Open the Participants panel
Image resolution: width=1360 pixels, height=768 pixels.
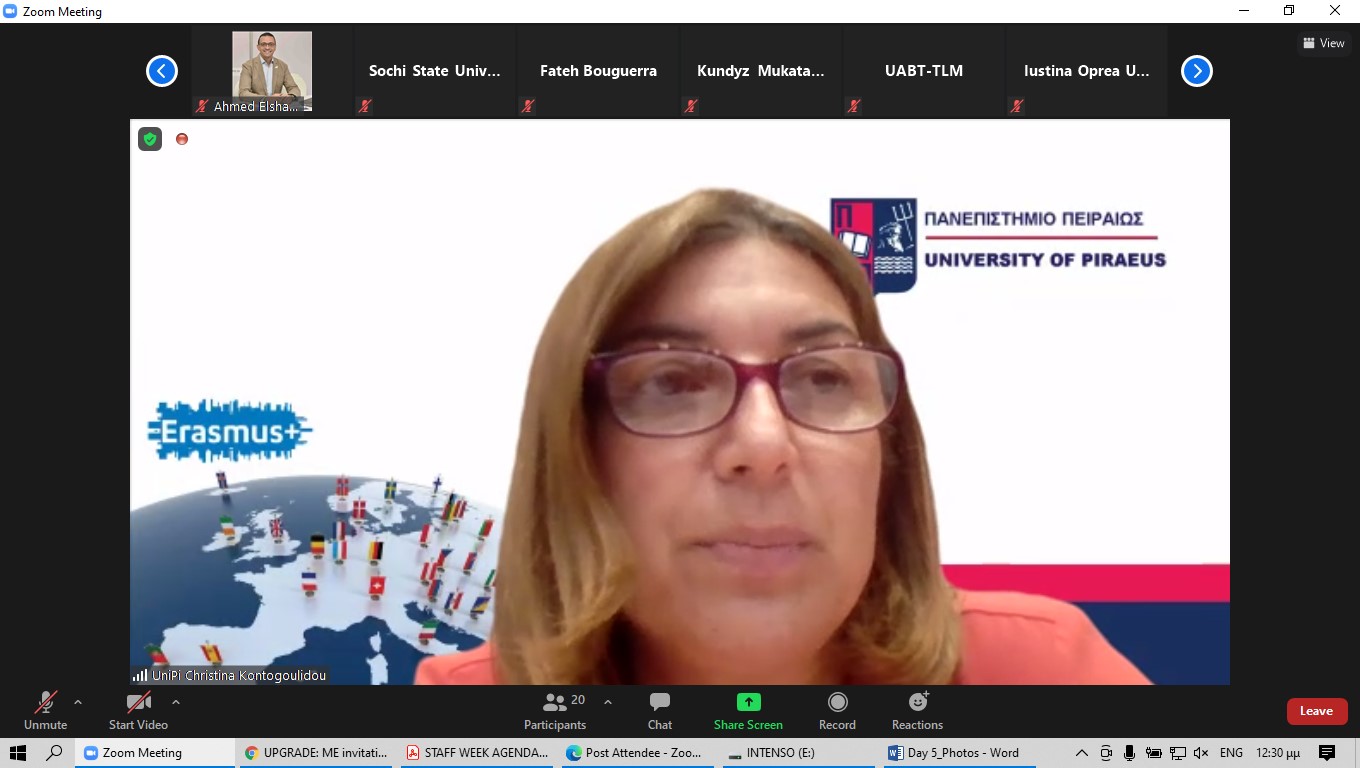coord(555,711)
